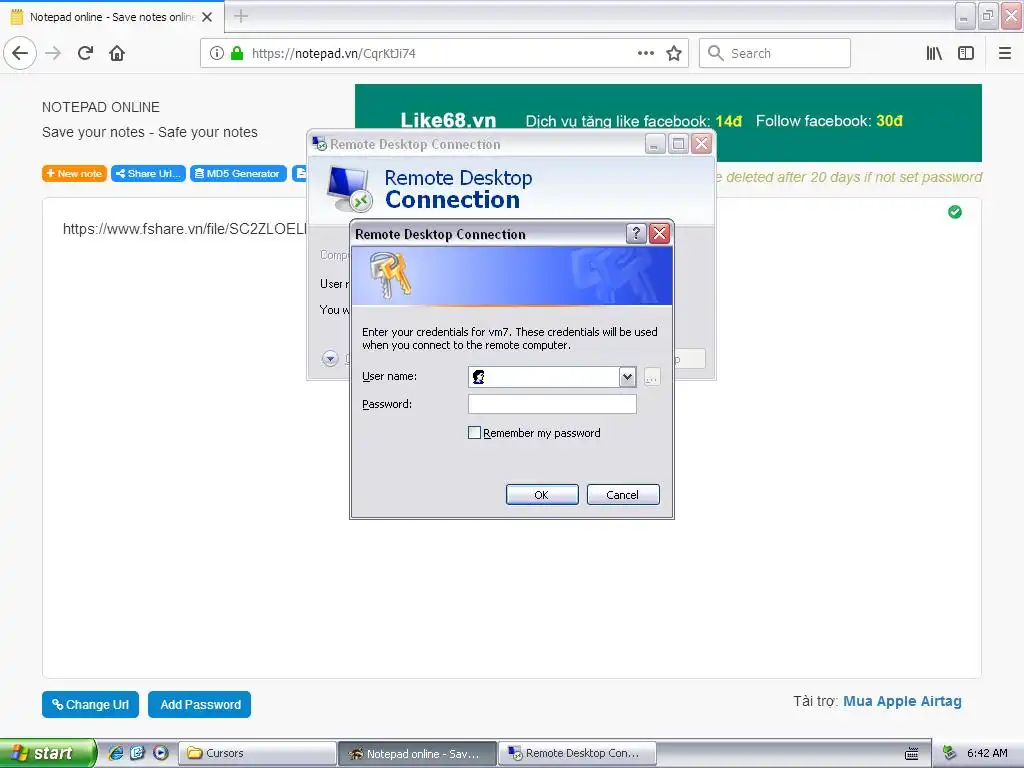This screenshot has height=768, width=1024.
Task: Open the Firefox Library icon
Action: click(935, 53)
